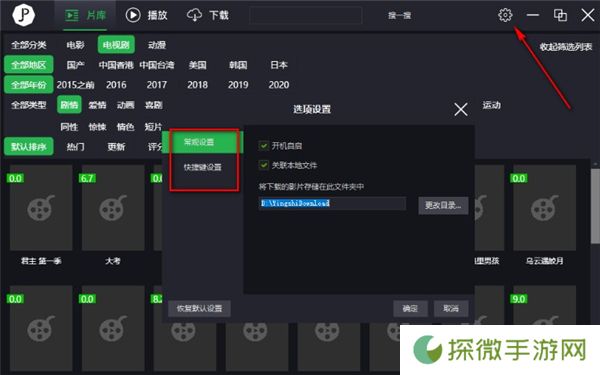Select the 运动 genre filter
This screenshot has height=375, width=600.
491,105
